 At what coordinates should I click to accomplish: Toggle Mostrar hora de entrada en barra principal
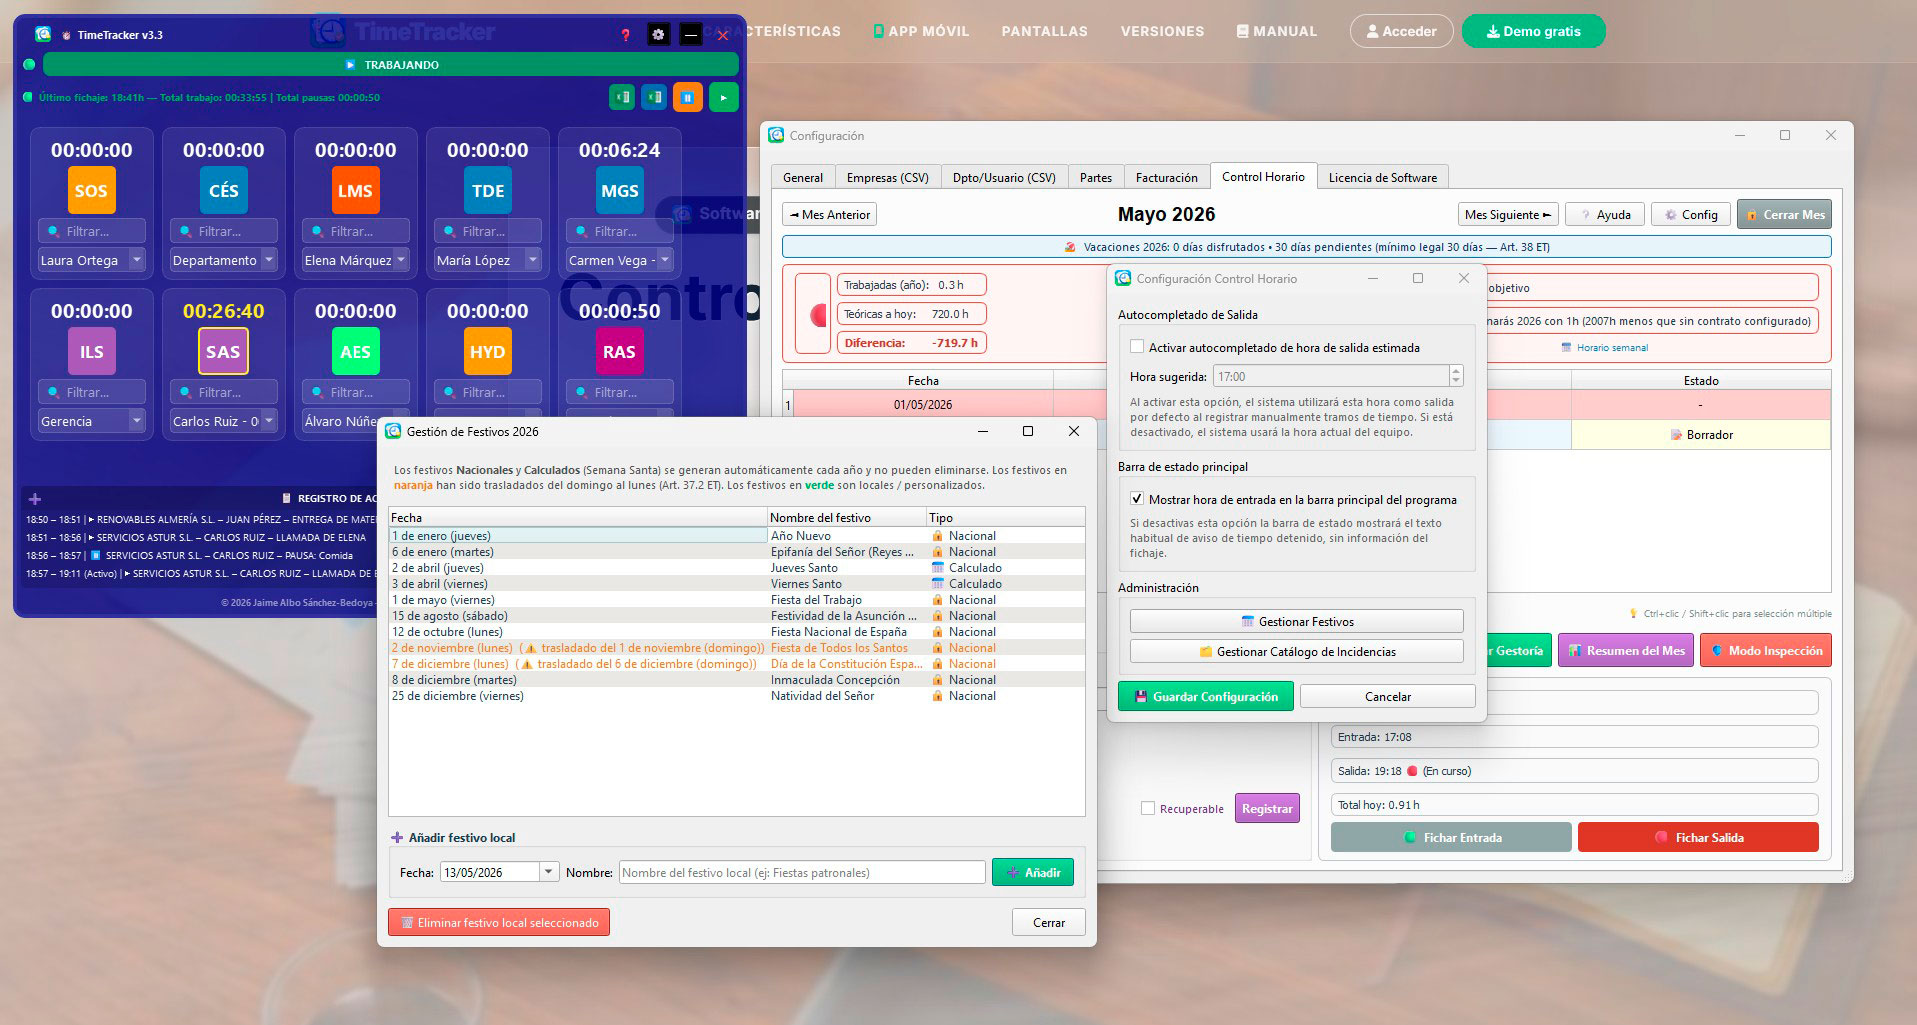[x=1137, y=499]
